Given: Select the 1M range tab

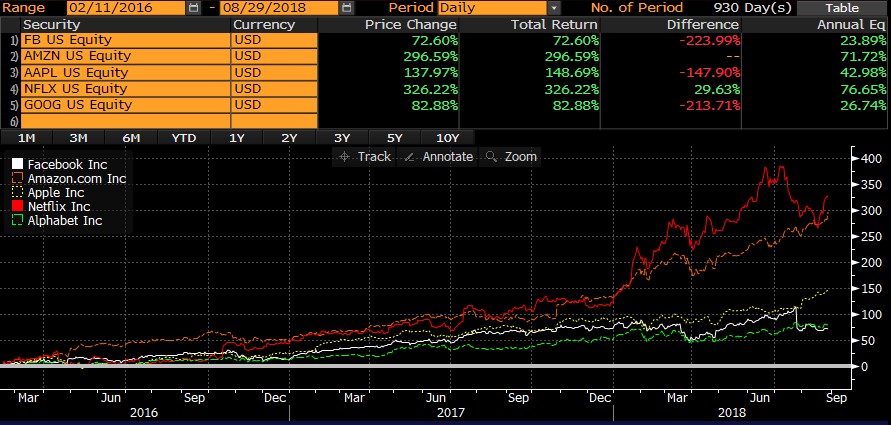Looking at the screenshot, I should pyautogui.click(x=26, y=138).
